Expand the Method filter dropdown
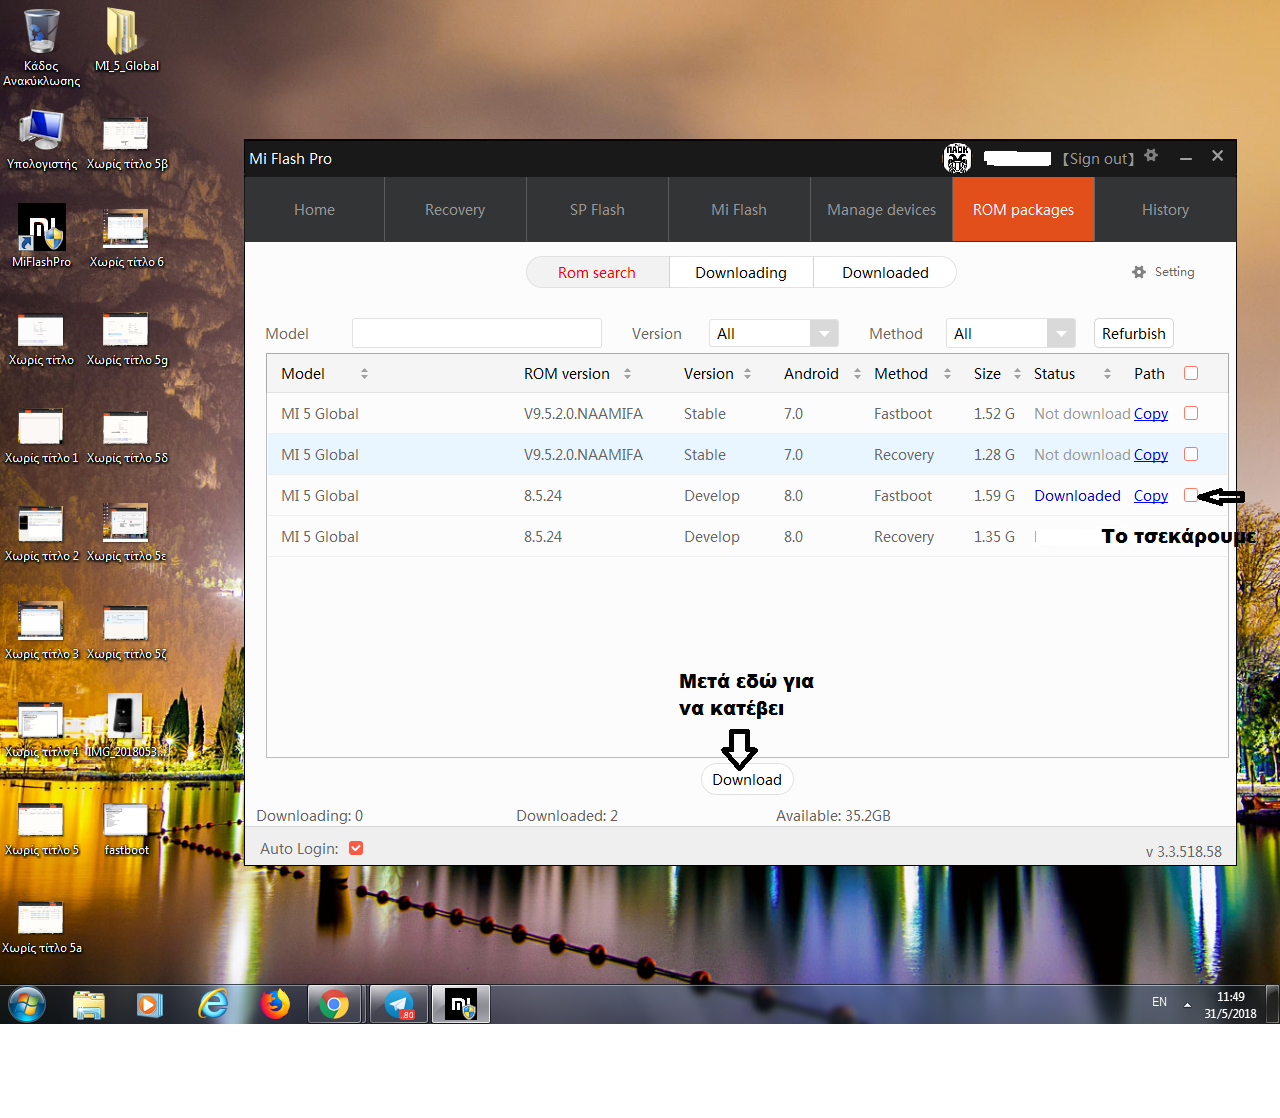This screenshot has width=1280, height=1118. coord(1061,334)
